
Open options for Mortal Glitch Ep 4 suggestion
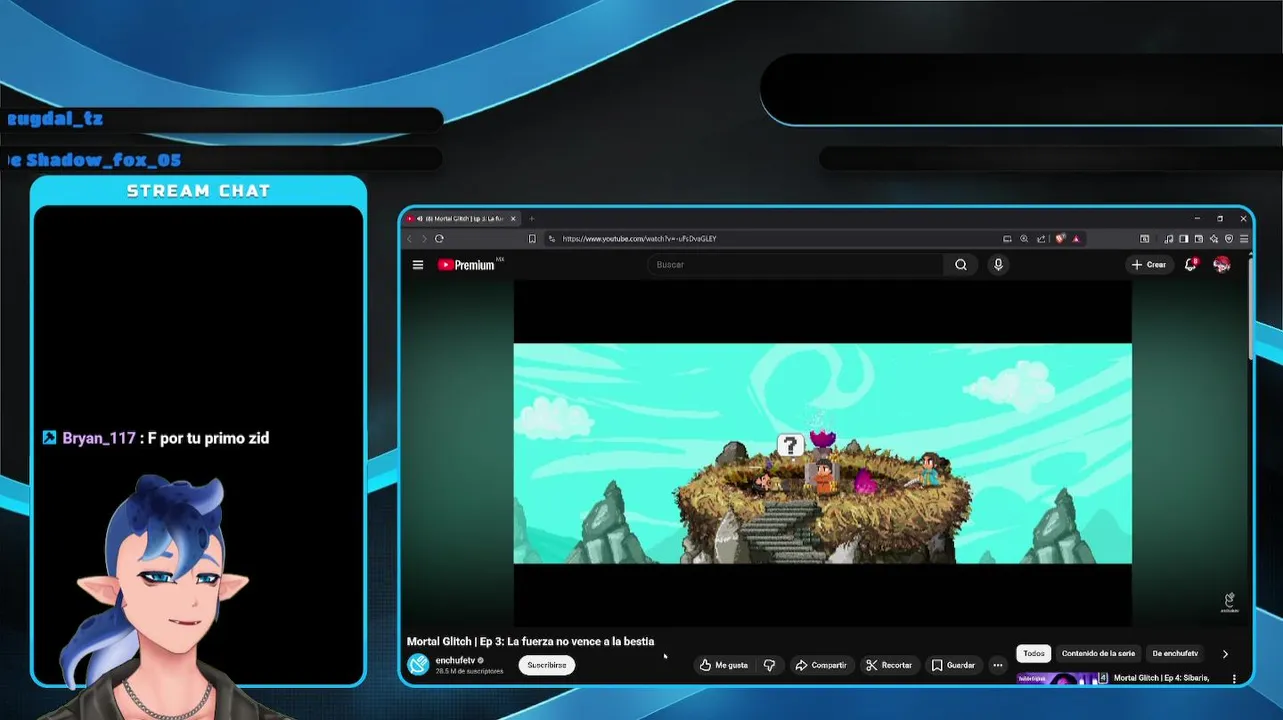(1234, 678)
